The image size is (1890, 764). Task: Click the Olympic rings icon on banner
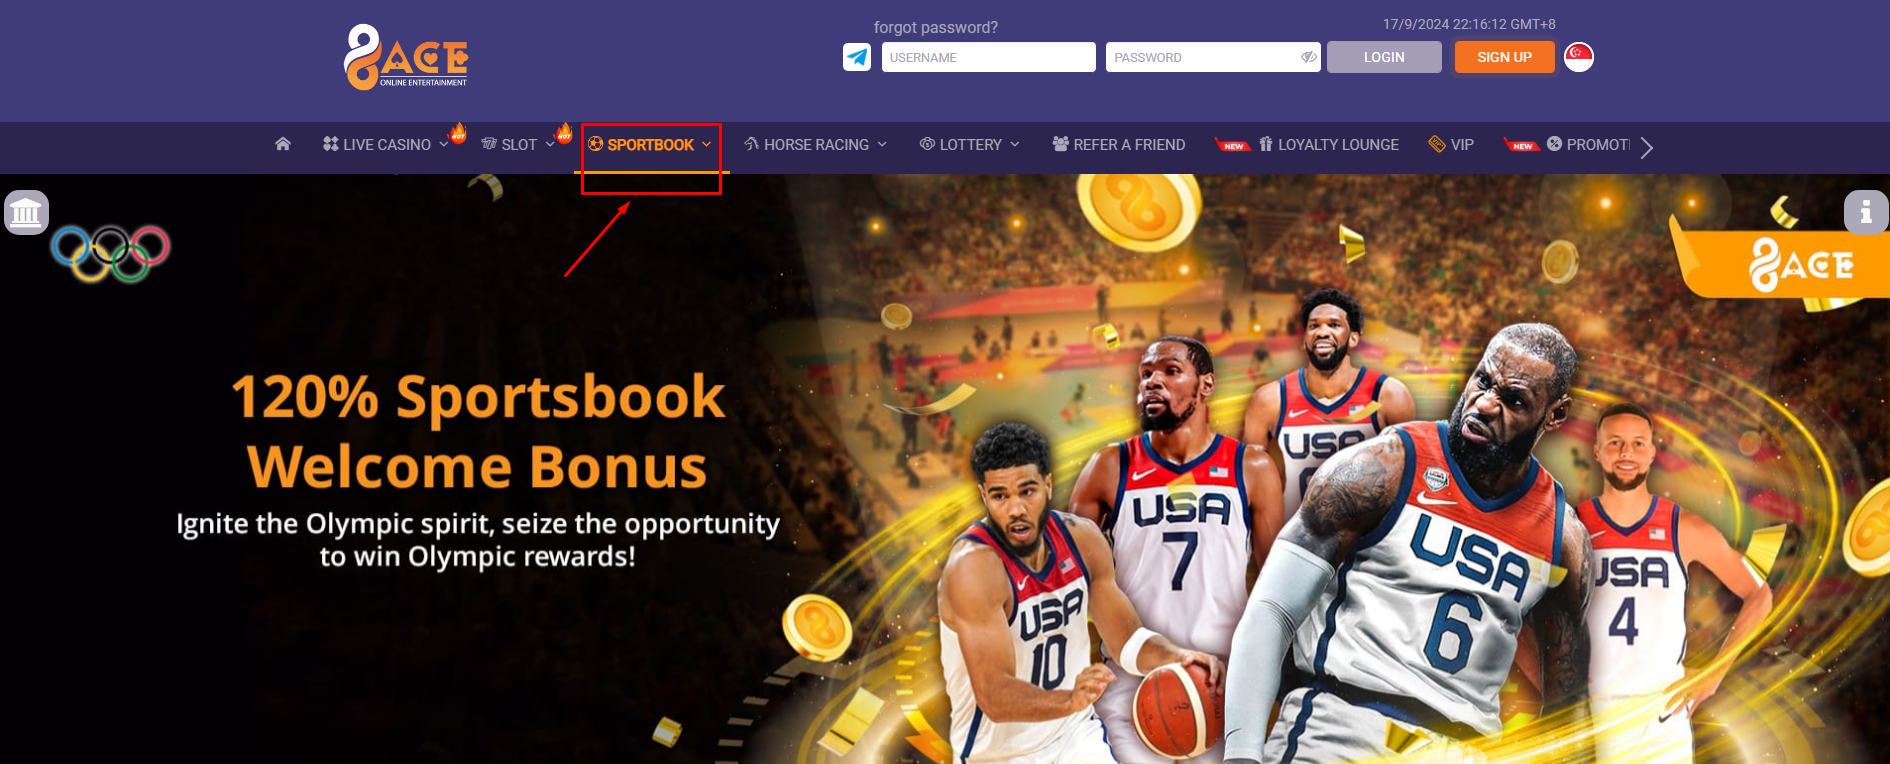[x=111, y=253]
